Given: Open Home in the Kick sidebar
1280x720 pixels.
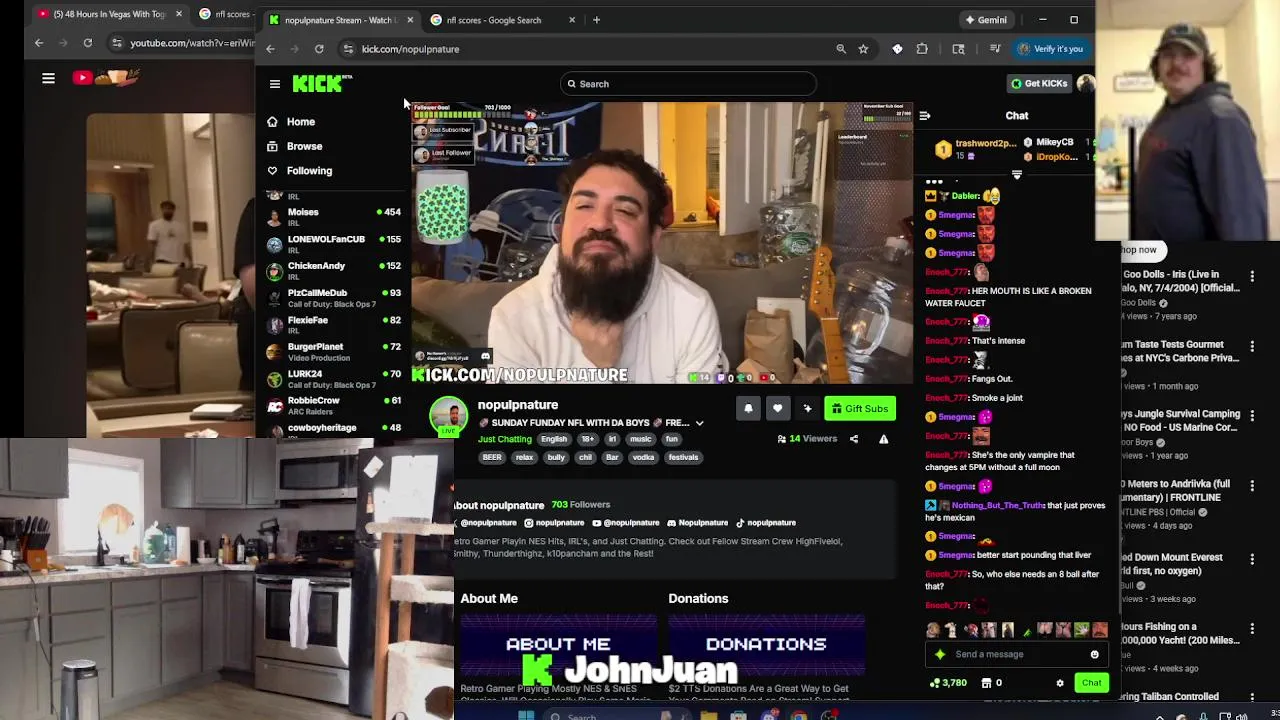Looking at the screenshot, I should [x=301, y=122].
